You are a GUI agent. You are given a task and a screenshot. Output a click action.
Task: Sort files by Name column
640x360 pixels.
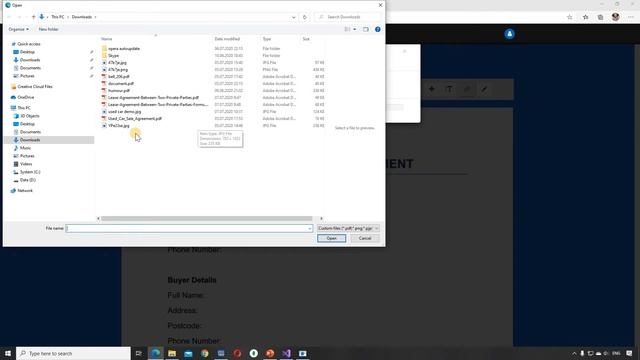coord(107,39)
